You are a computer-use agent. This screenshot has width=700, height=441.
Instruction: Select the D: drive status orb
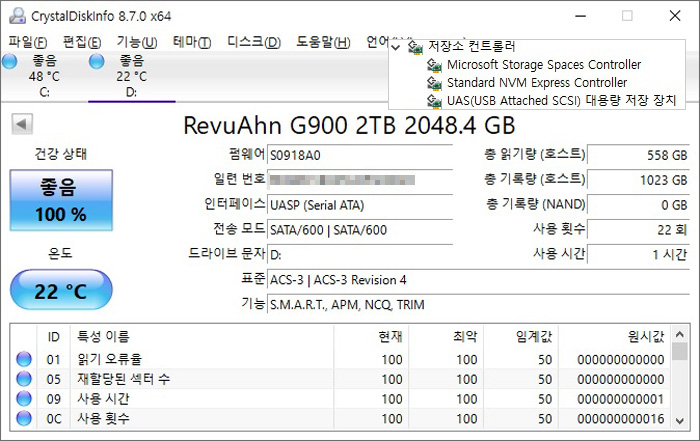pyautogui.click(x=96, y=61)
